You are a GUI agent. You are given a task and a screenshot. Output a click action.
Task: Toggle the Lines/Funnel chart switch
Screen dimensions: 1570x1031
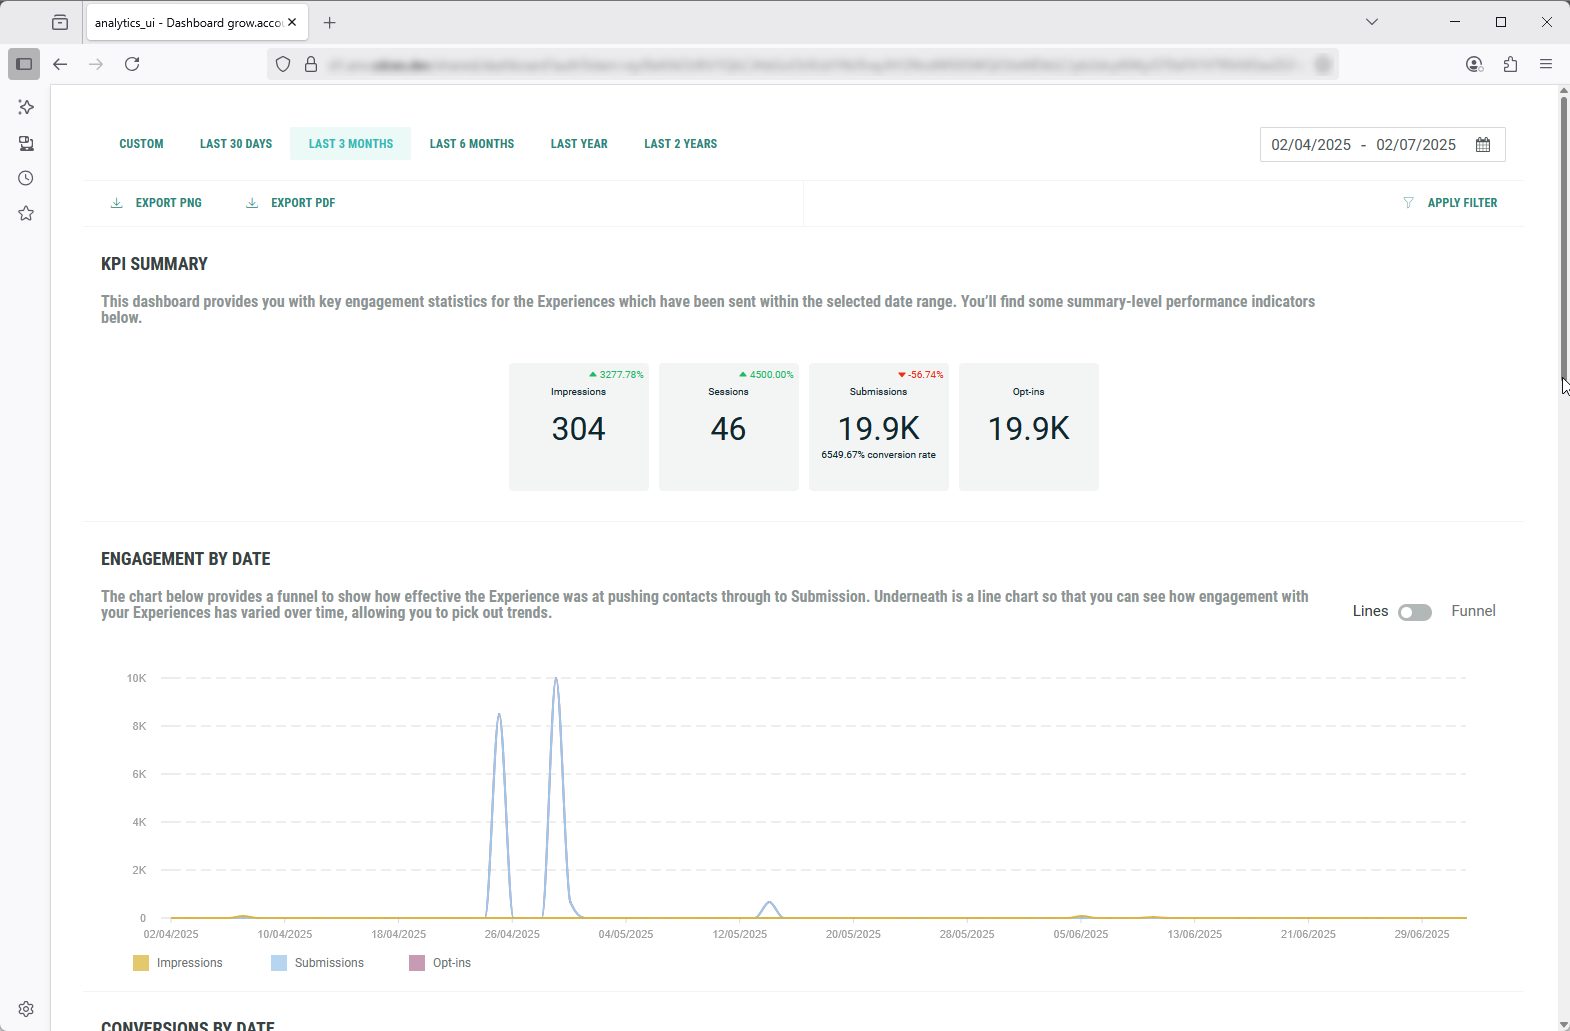click(x=1414, y=612)
